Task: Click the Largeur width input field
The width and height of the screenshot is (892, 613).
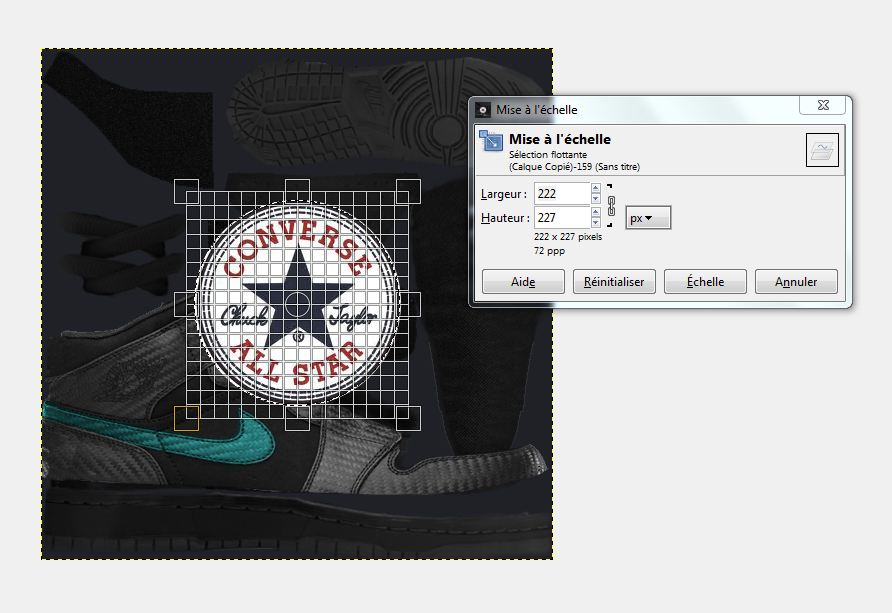Action: pos(561,193)
